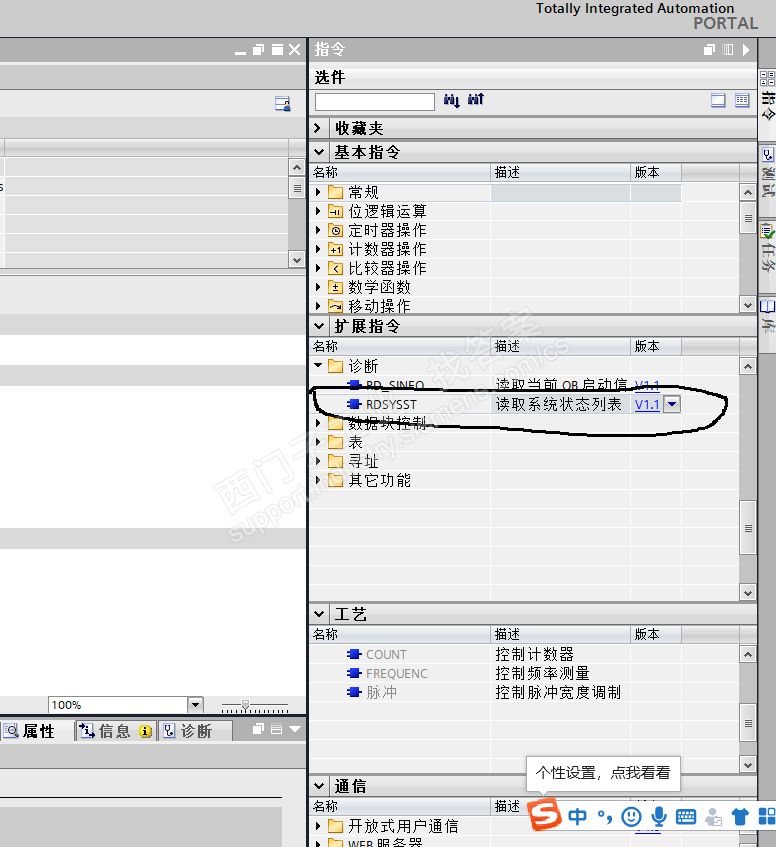The image size is (776, 847).
Task: Select the RD_SINFO instruction
Action: pyautogui.click(x=395, y=385)
